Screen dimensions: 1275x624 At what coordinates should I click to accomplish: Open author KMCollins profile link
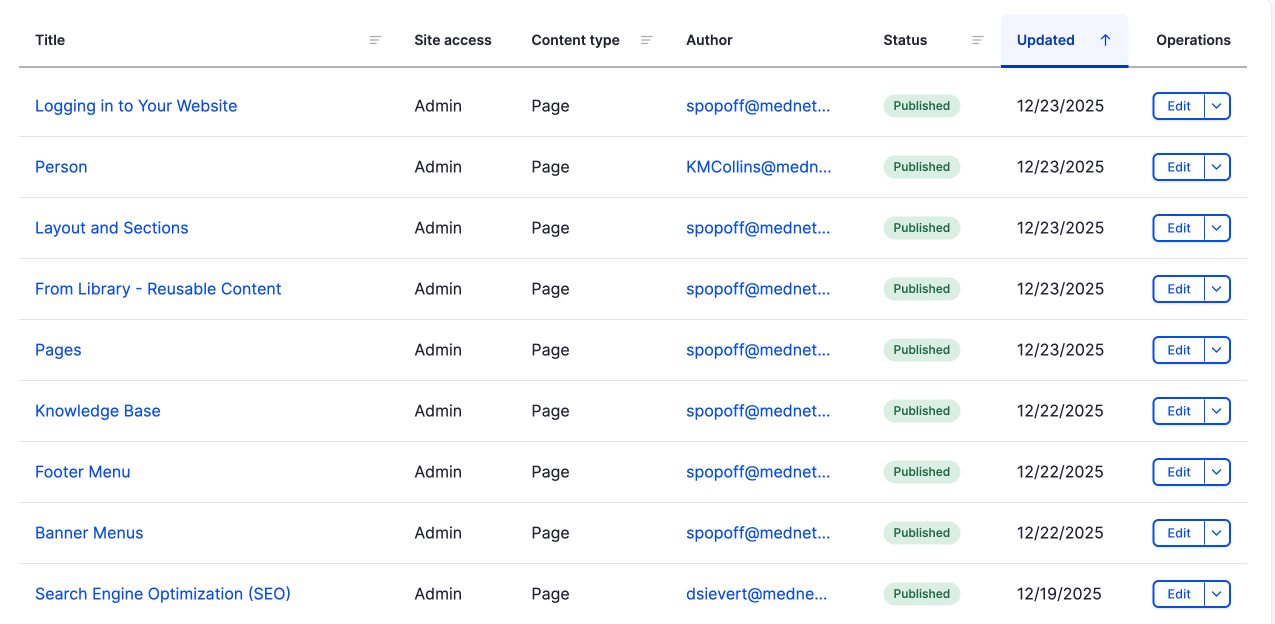758,167
